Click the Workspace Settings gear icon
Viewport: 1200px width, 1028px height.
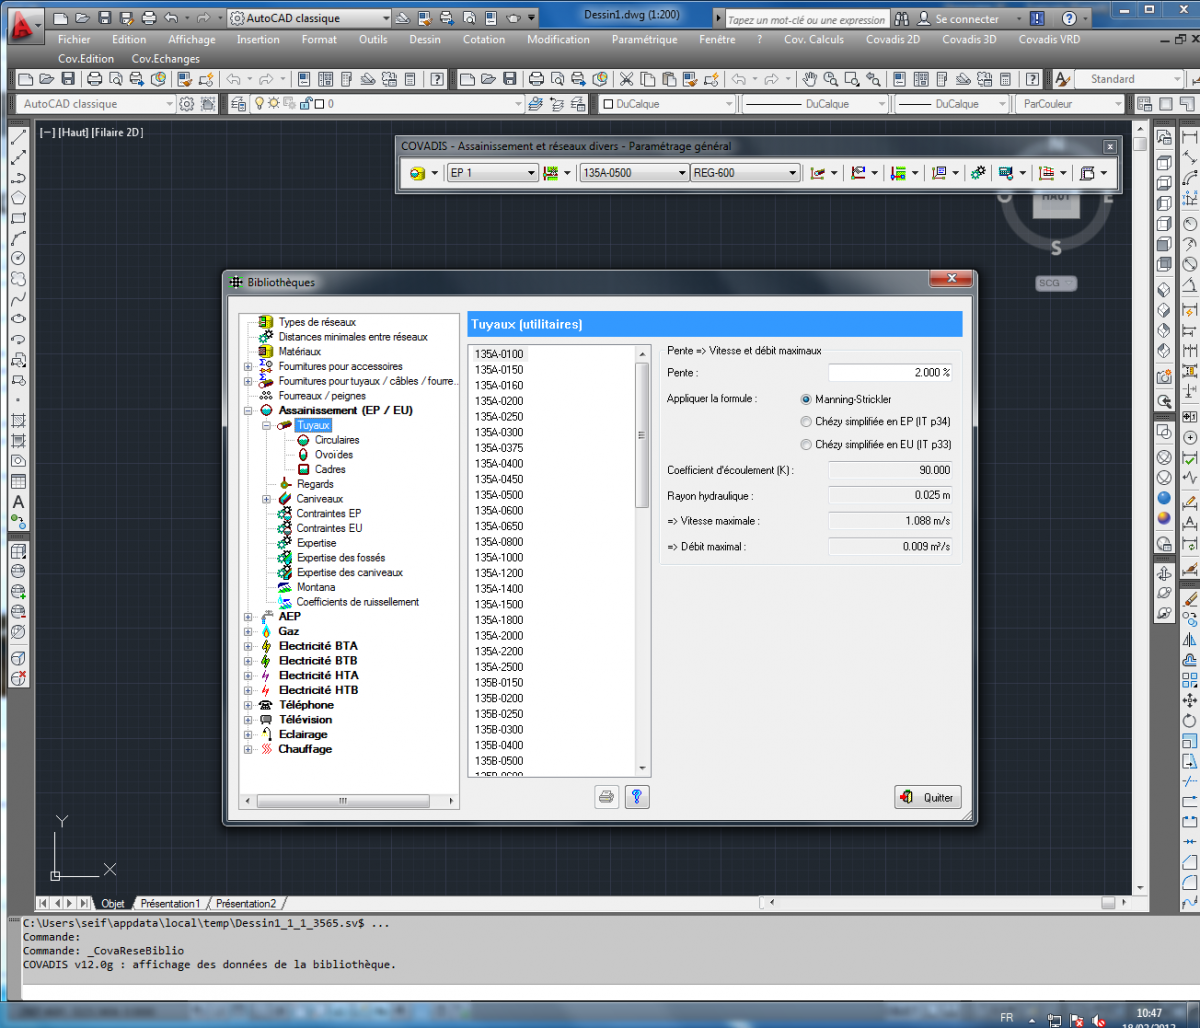click(186, 103)
